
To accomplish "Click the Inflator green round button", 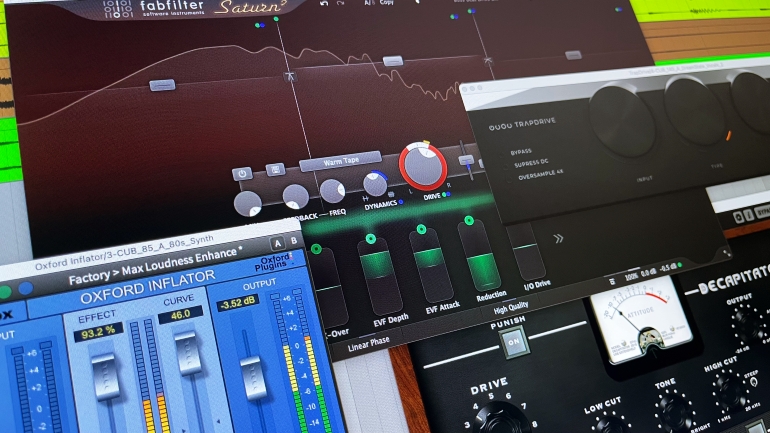I will [5, 292].
